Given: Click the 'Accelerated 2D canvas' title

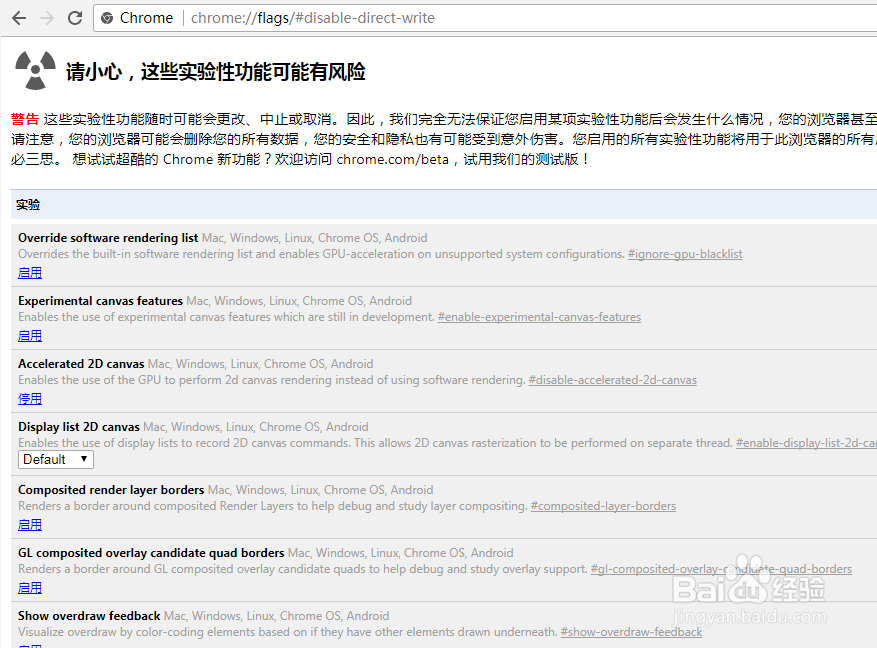Looking at the screenshot, I should point(81,364).
